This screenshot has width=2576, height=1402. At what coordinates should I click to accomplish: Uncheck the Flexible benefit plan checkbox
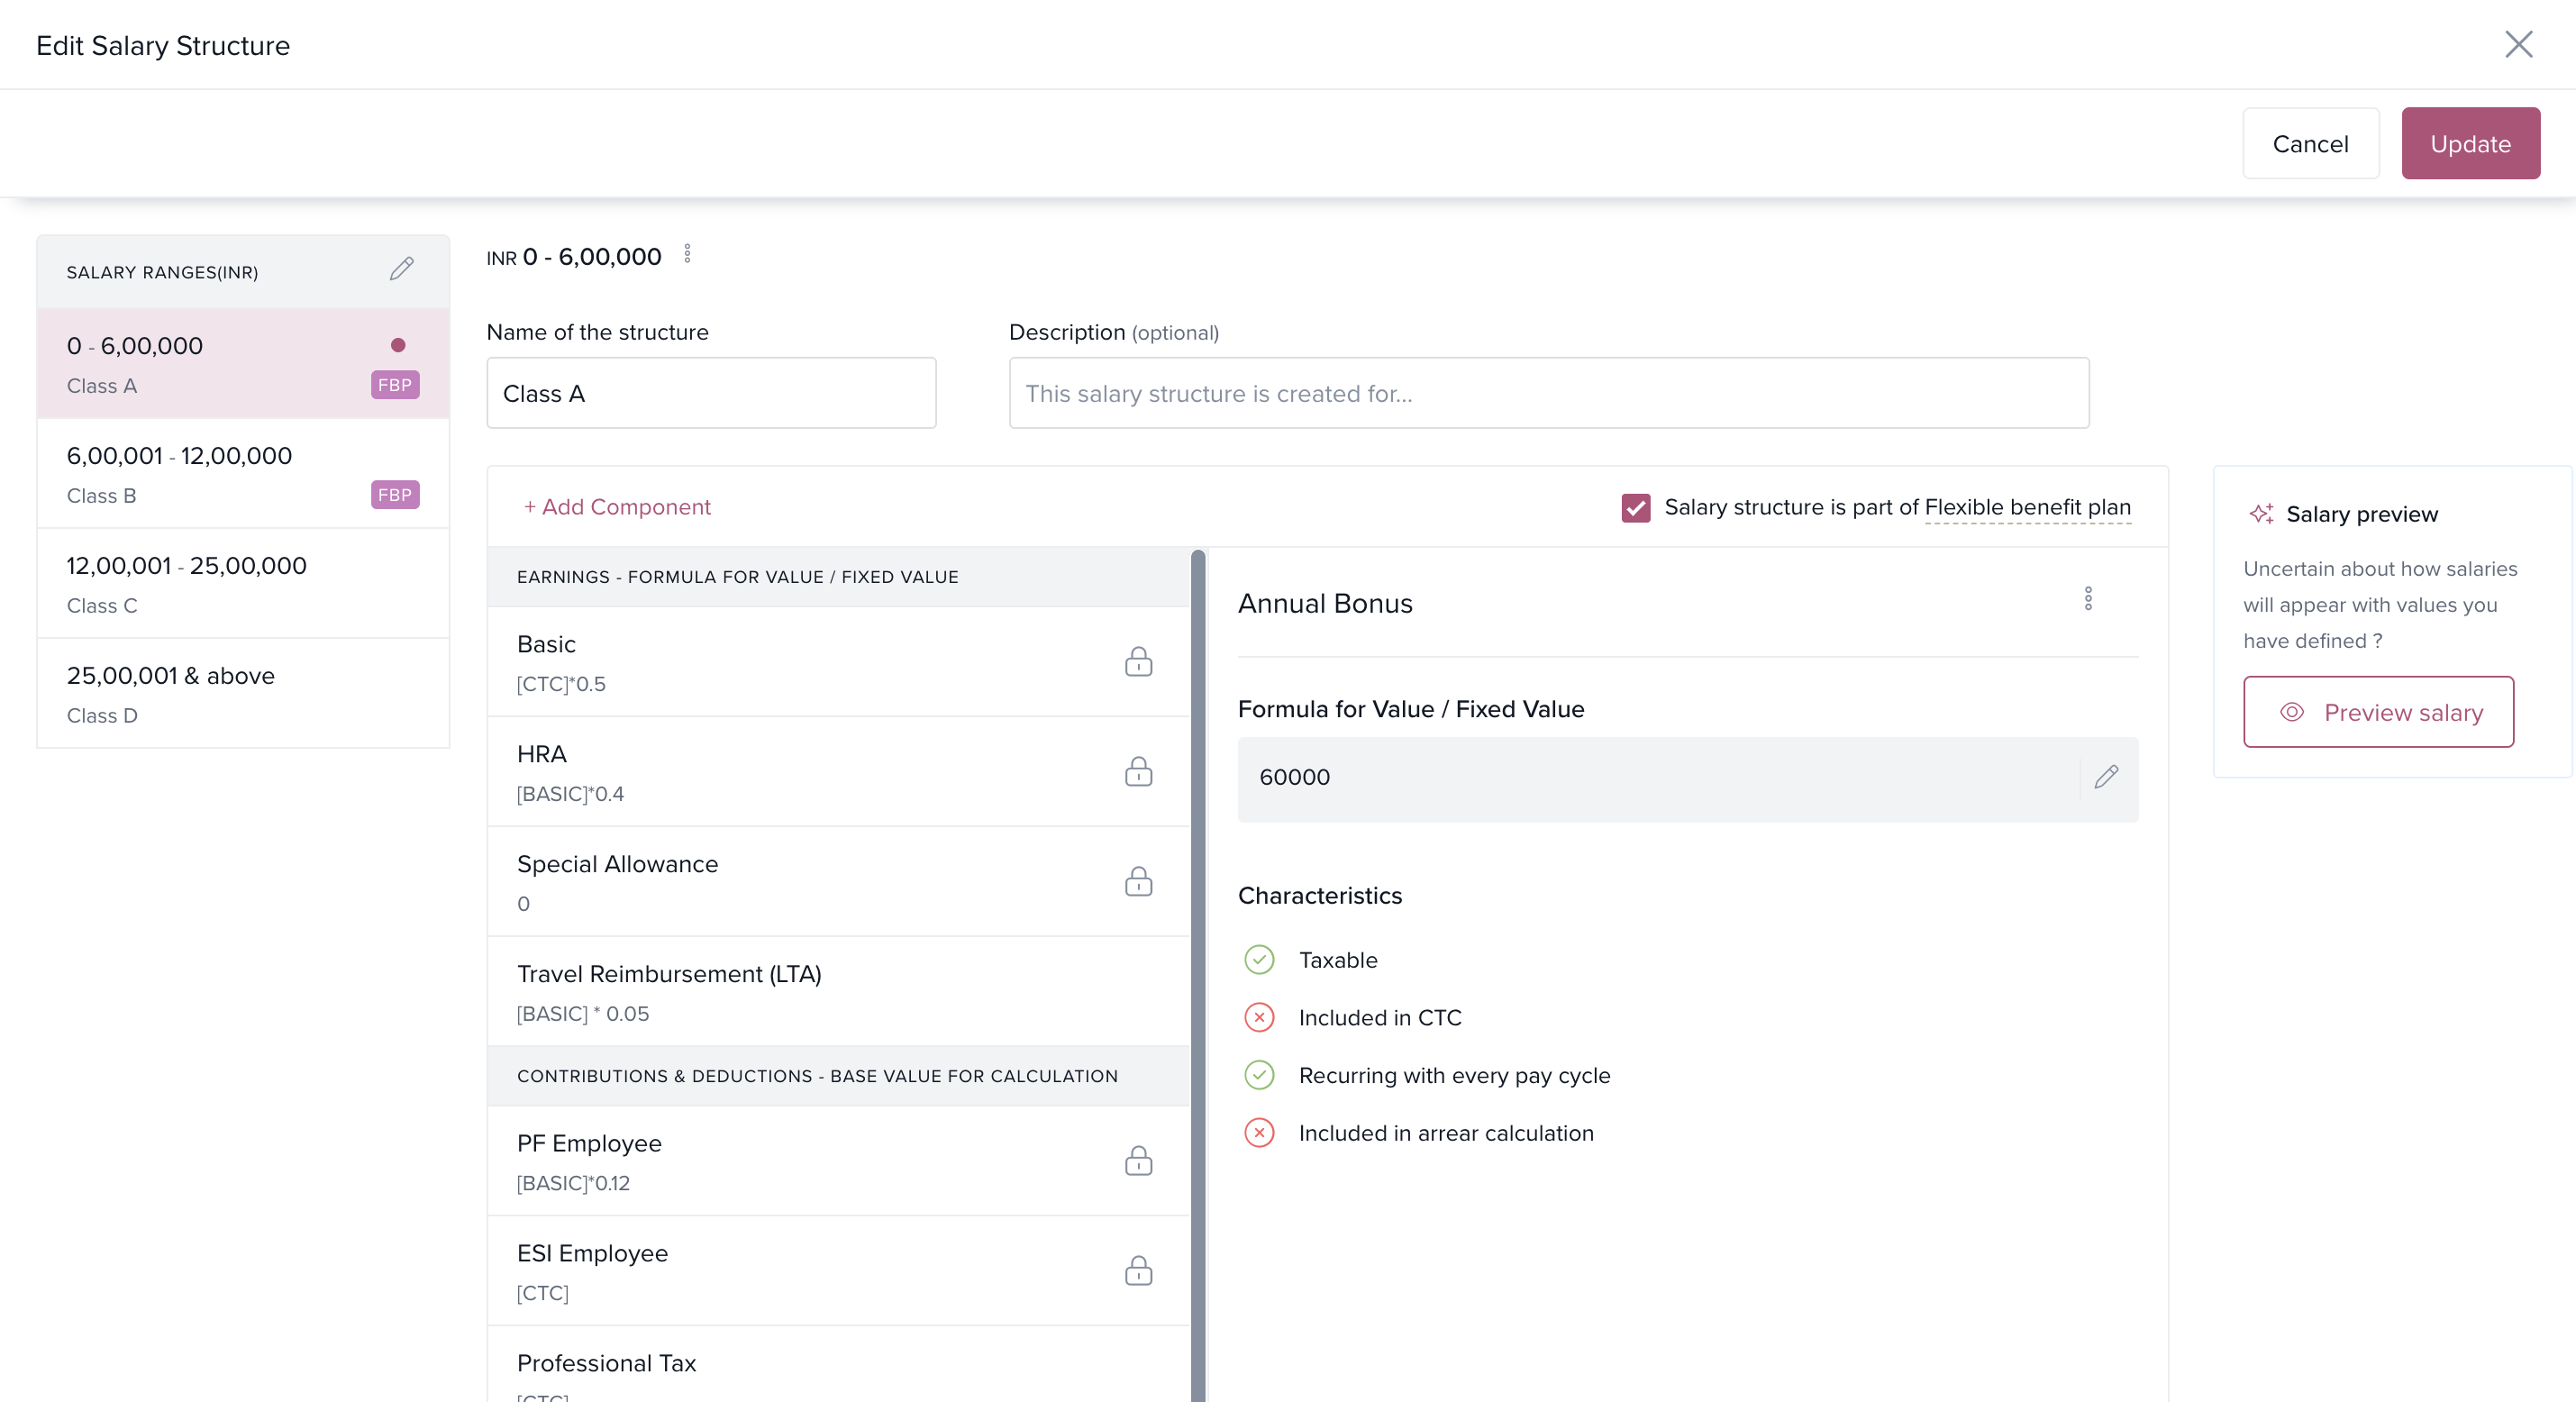tap(1636, 508)
